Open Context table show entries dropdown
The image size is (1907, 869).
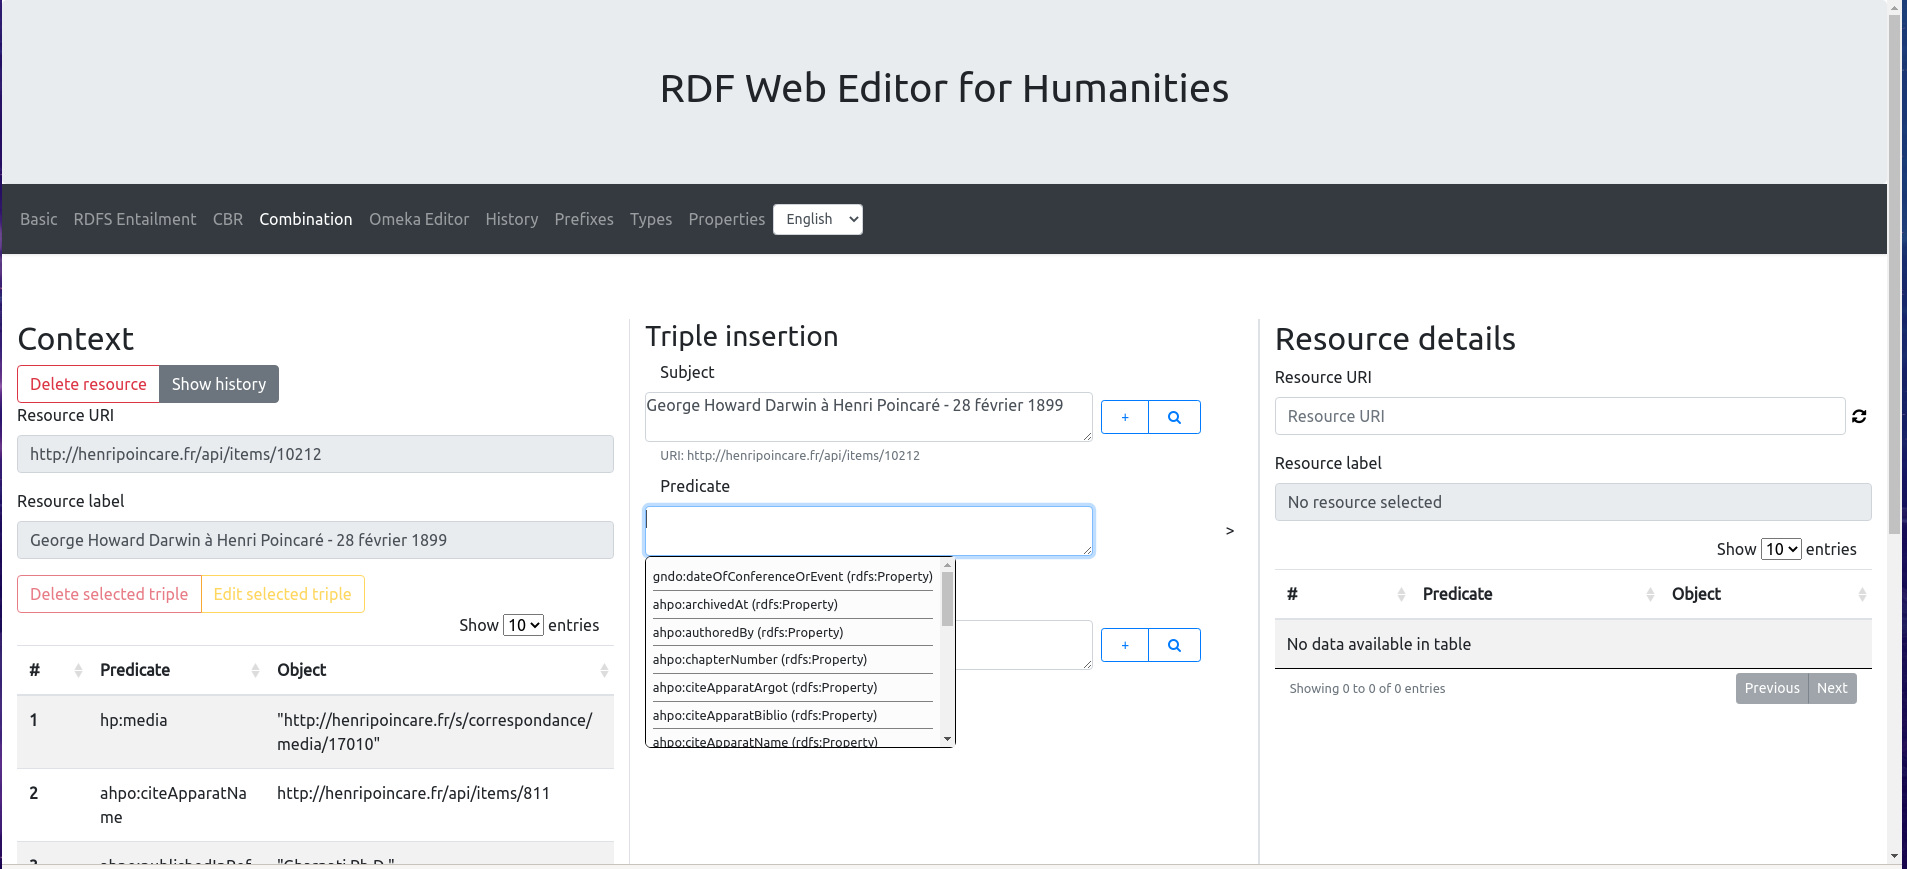(x=523, y=625)
